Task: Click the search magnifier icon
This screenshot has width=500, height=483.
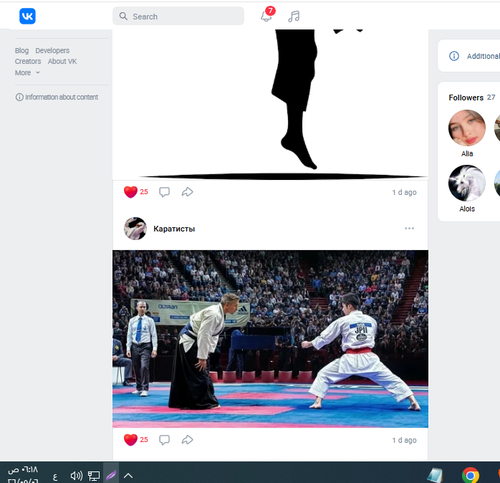Action: (123, 16)
